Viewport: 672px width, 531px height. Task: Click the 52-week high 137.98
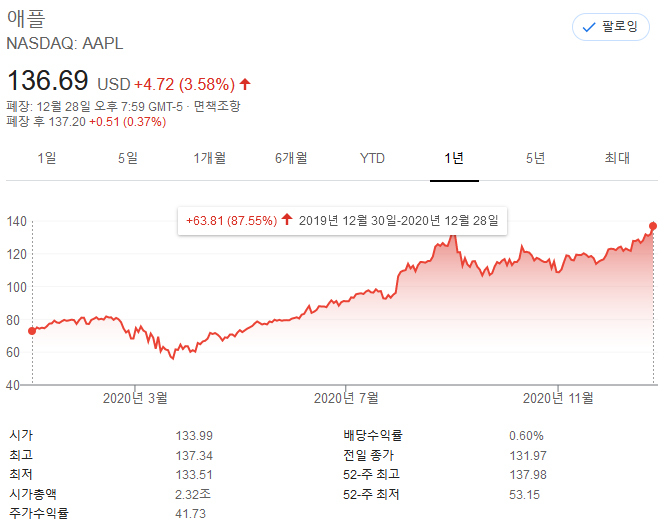pos(528,475)
